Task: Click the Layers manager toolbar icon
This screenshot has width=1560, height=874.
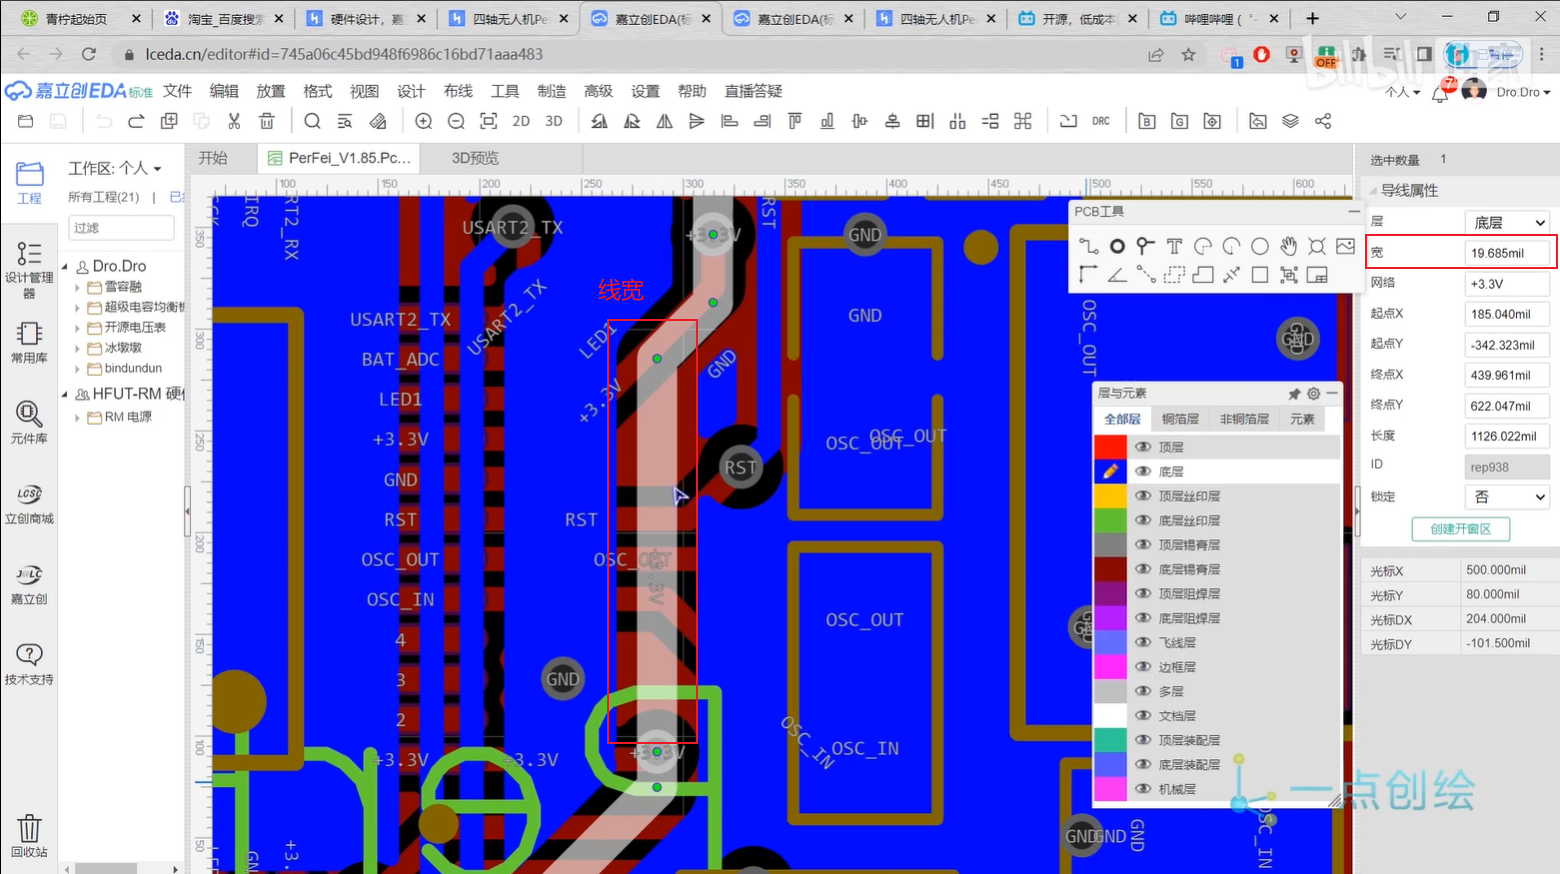Action: 1291,121
